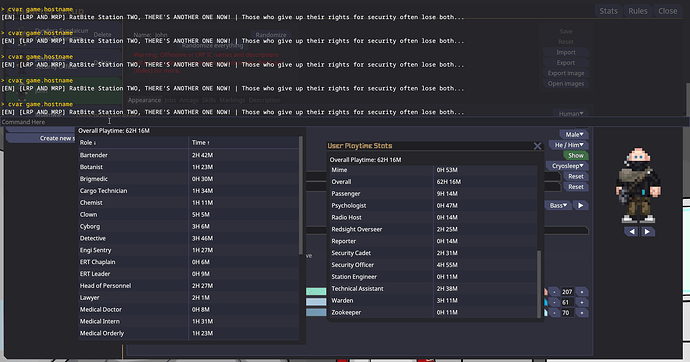Select the Botanist row
This screenshot has height=362, width=690.
pos(188,167)
